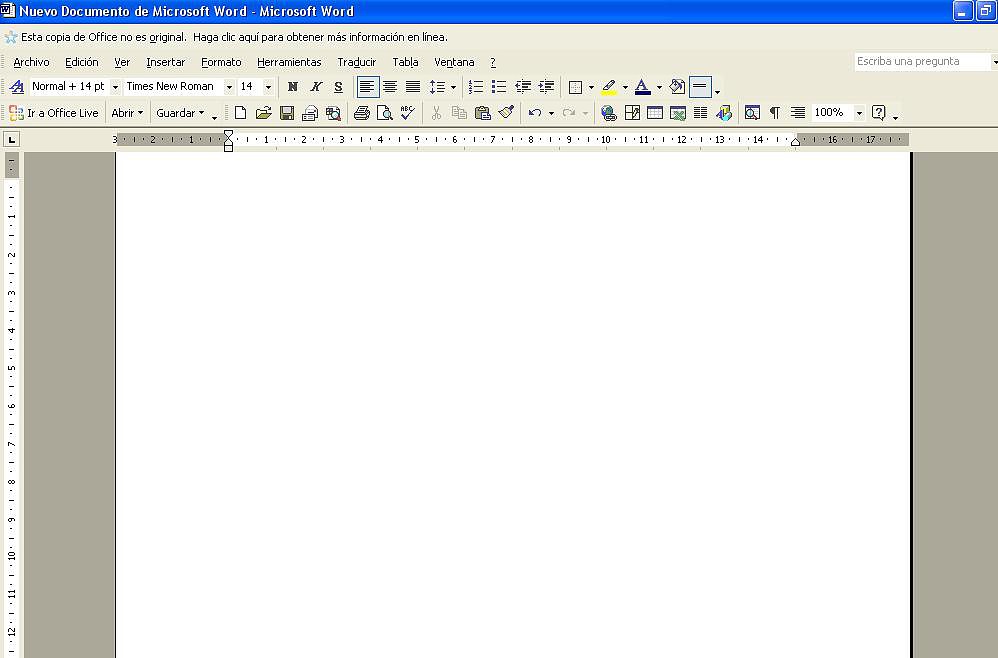This screenshot has width=998, height=658.
Task: Click Microsoft Word Help question icon
Action: click(x=878, y=113)
